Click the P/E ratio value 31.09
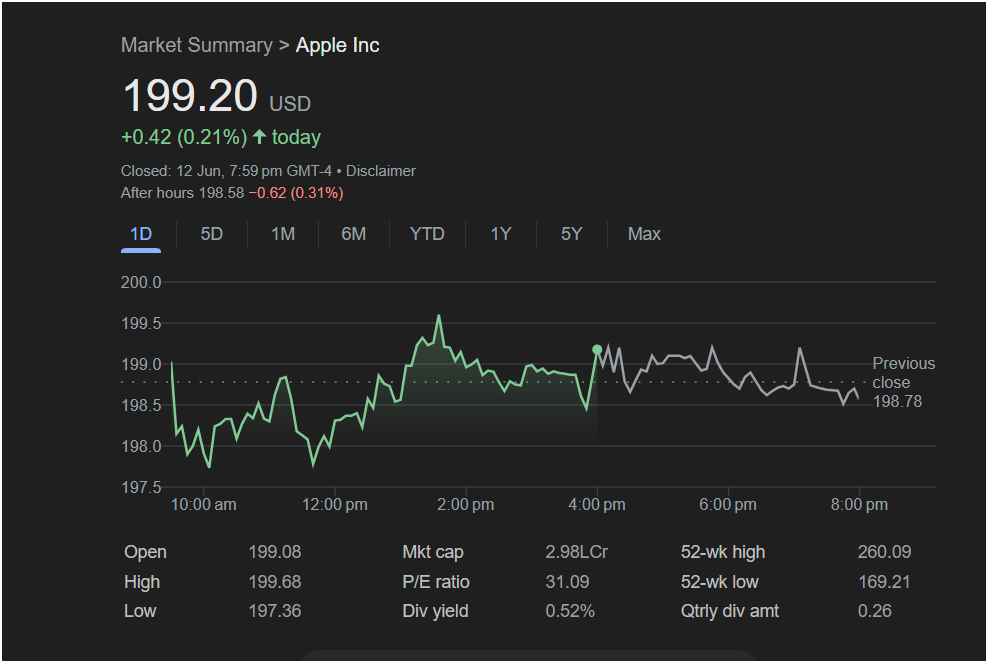Viewport: 988px width, 663px height. pyautogui.click(x=567, y=582)
